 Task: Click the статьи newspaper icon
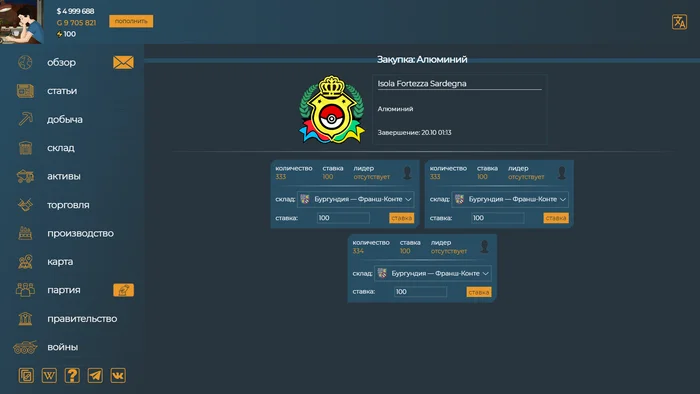25,91
